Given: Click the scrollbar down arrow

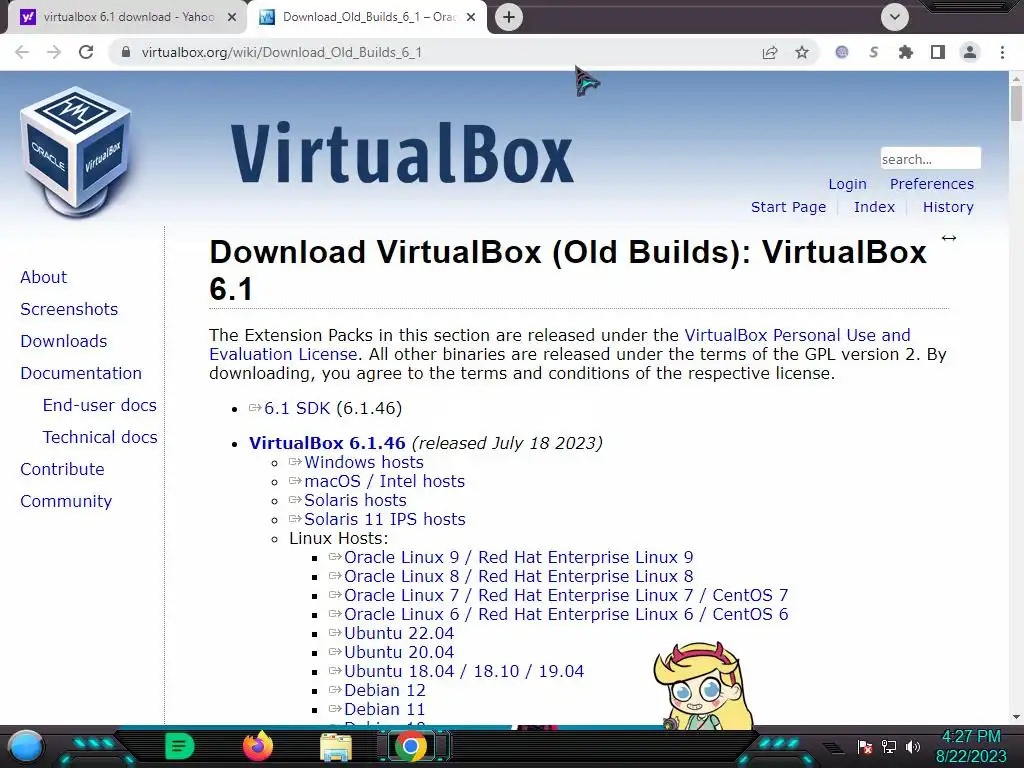Looking at the screenshot, I should tap(1016, 716).
